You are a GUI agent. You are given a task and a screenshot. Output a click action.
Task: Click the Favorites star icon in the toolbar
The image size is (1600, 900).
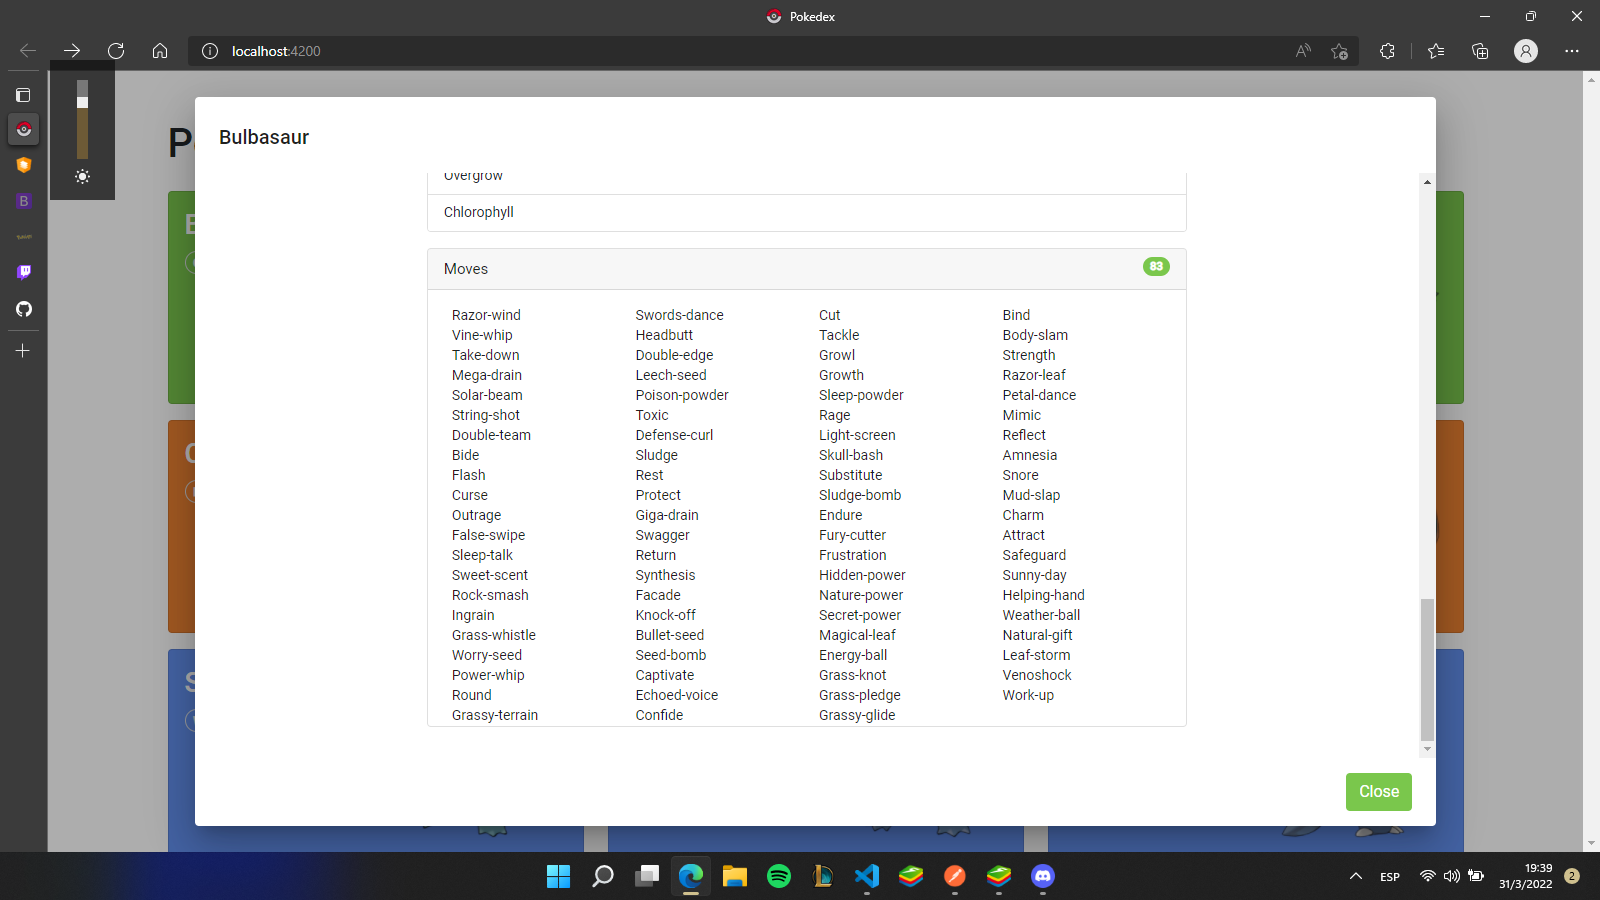(1436, 51)
